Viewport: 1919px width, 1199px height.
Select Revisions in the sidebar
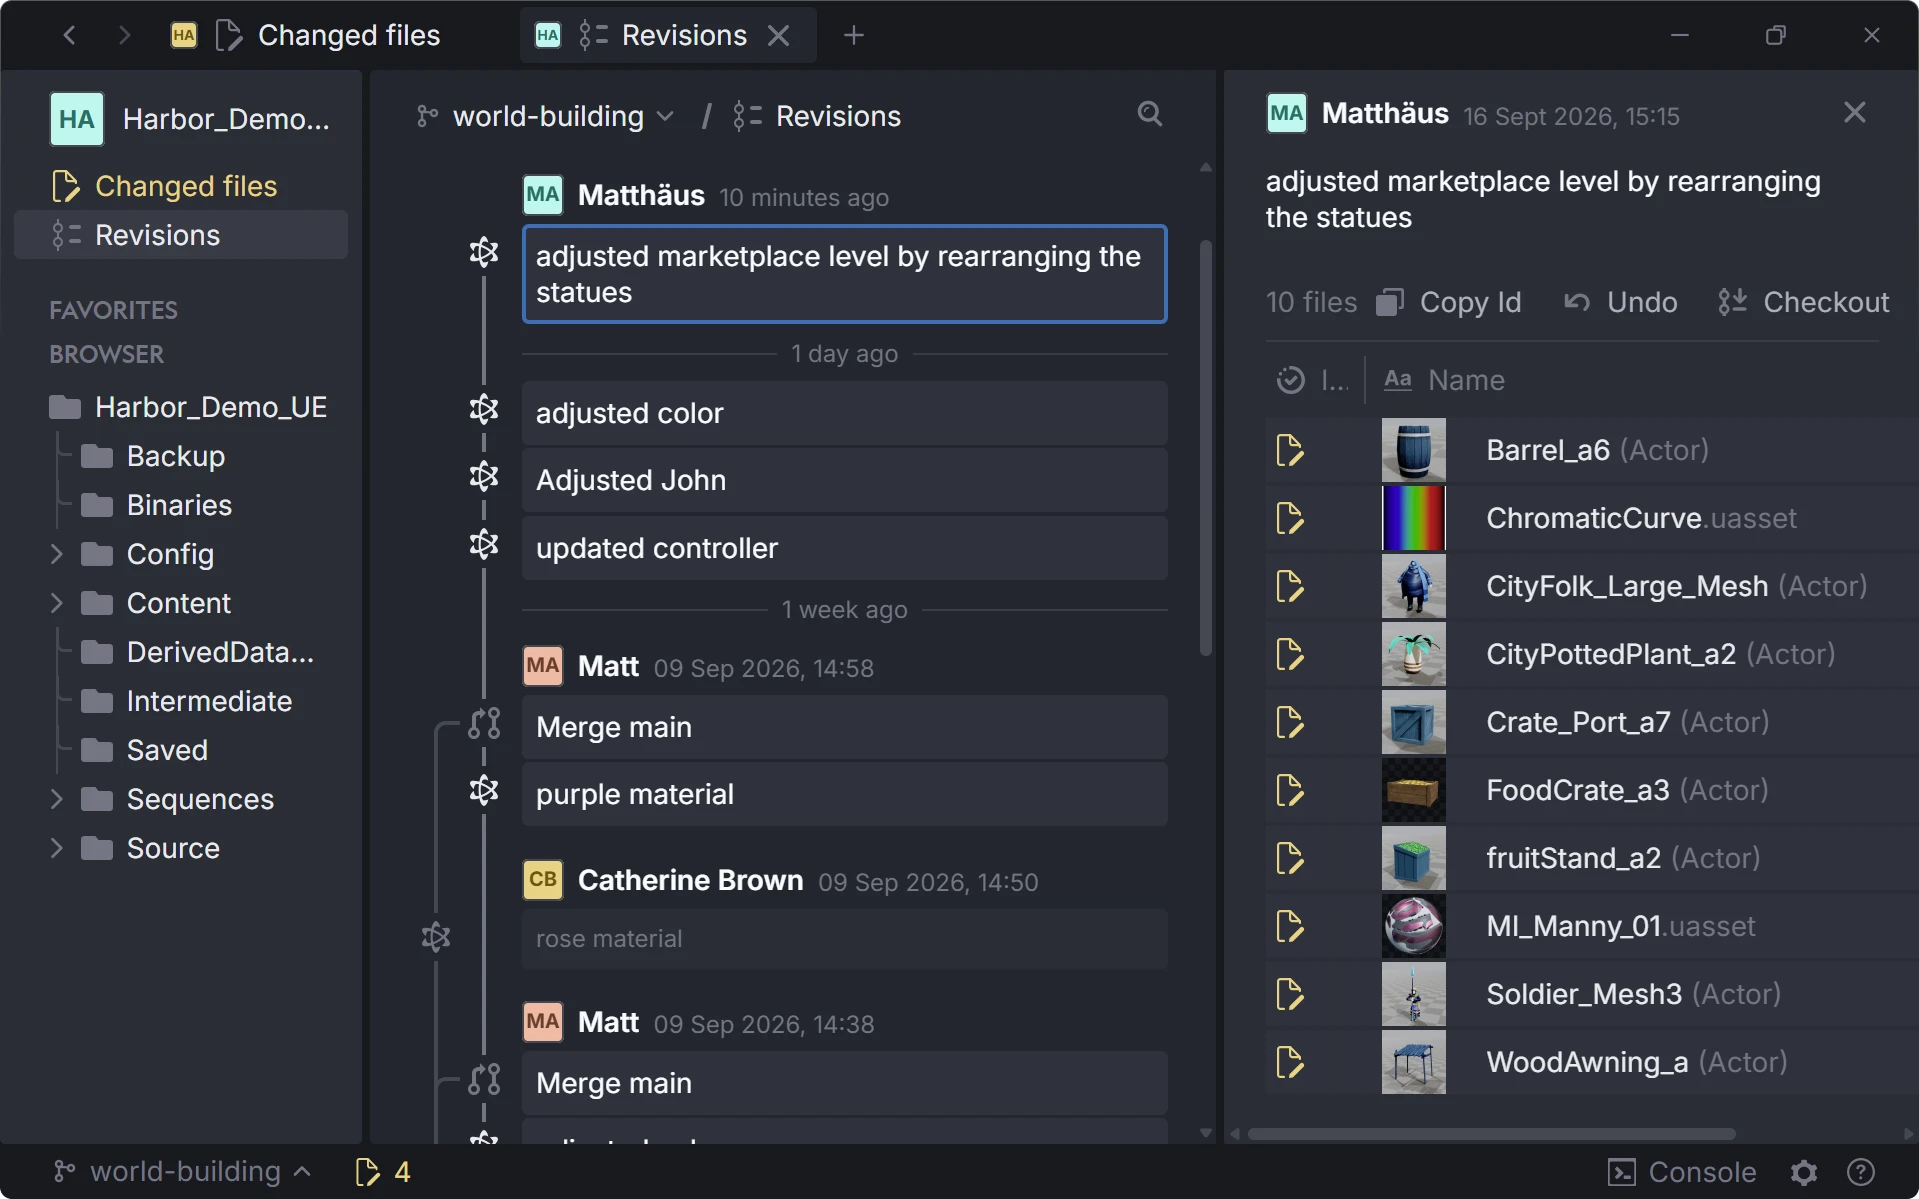(x=181, y=235)
